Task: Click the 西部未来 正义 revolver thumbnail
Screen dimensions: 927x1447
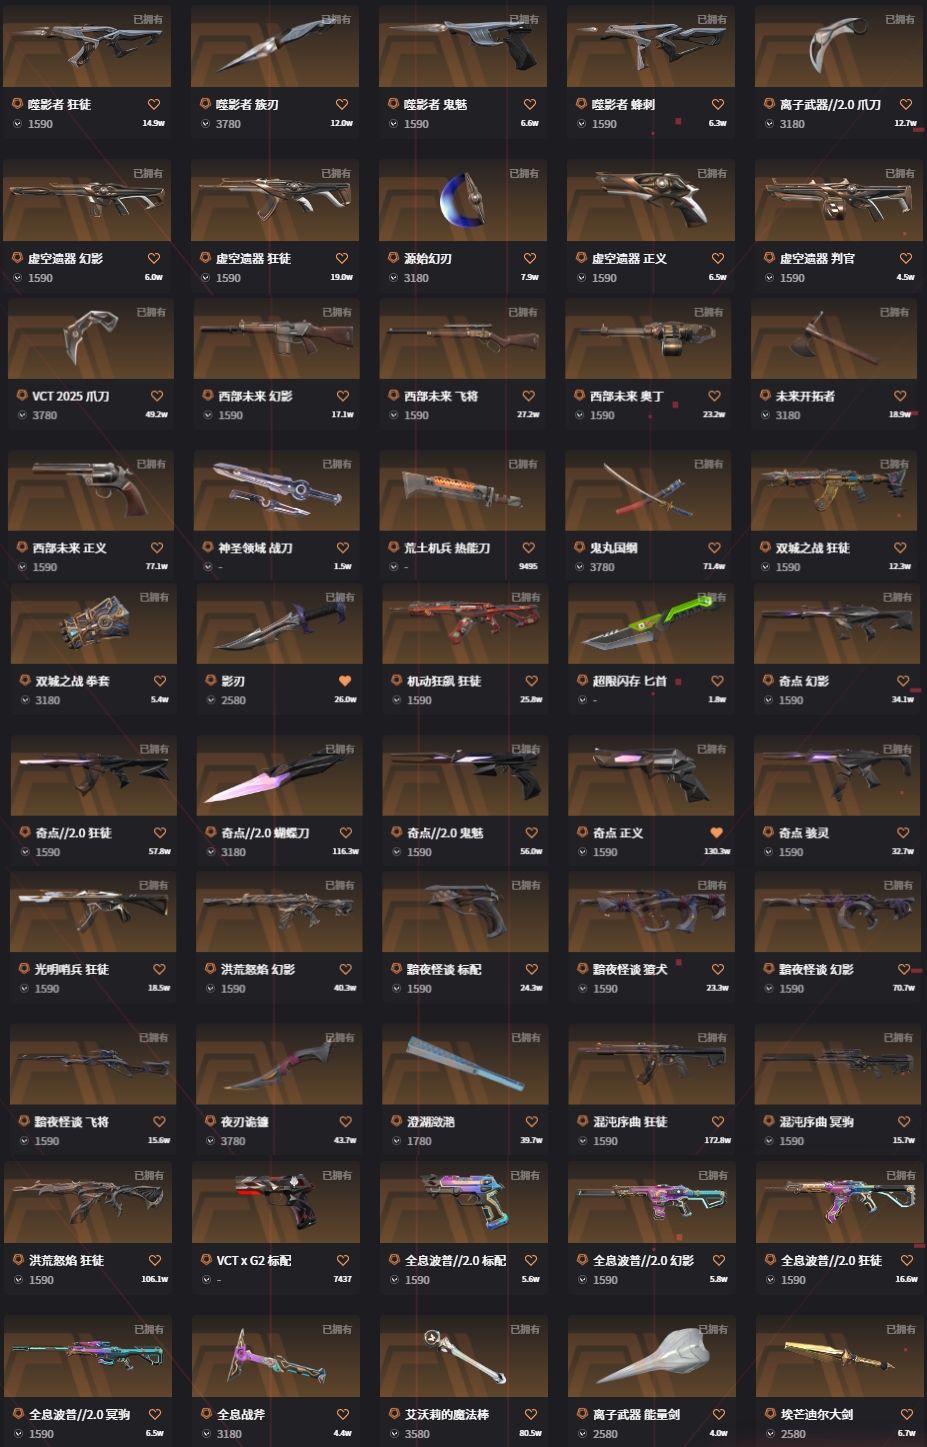Action: [91, 491]
